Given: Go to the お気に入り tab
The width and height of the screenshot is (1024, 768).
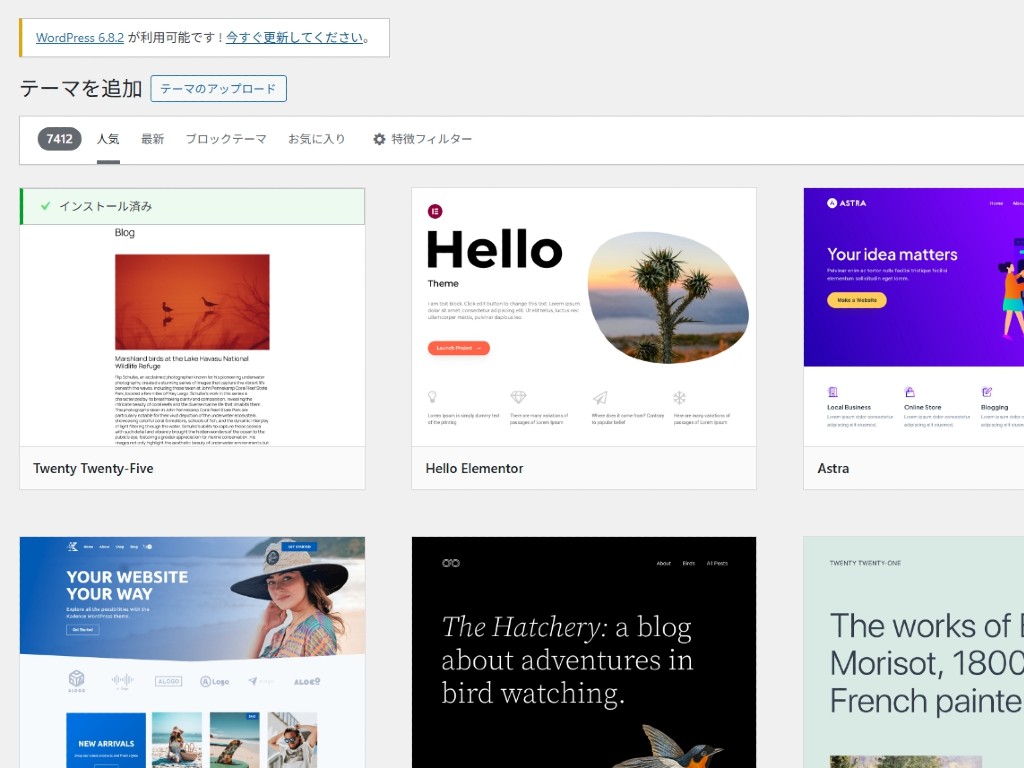Looking at the screenshot, I should [x=317, y=139].
